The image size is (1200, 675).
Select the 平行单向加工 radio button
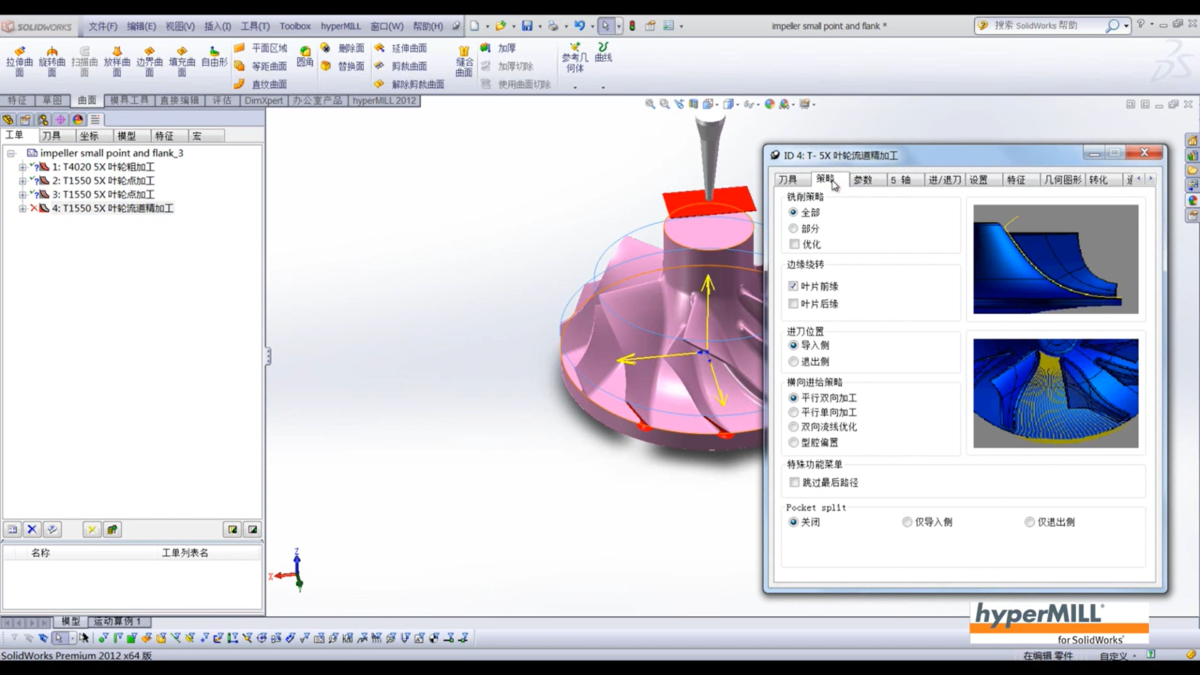[x=794, y=412]
